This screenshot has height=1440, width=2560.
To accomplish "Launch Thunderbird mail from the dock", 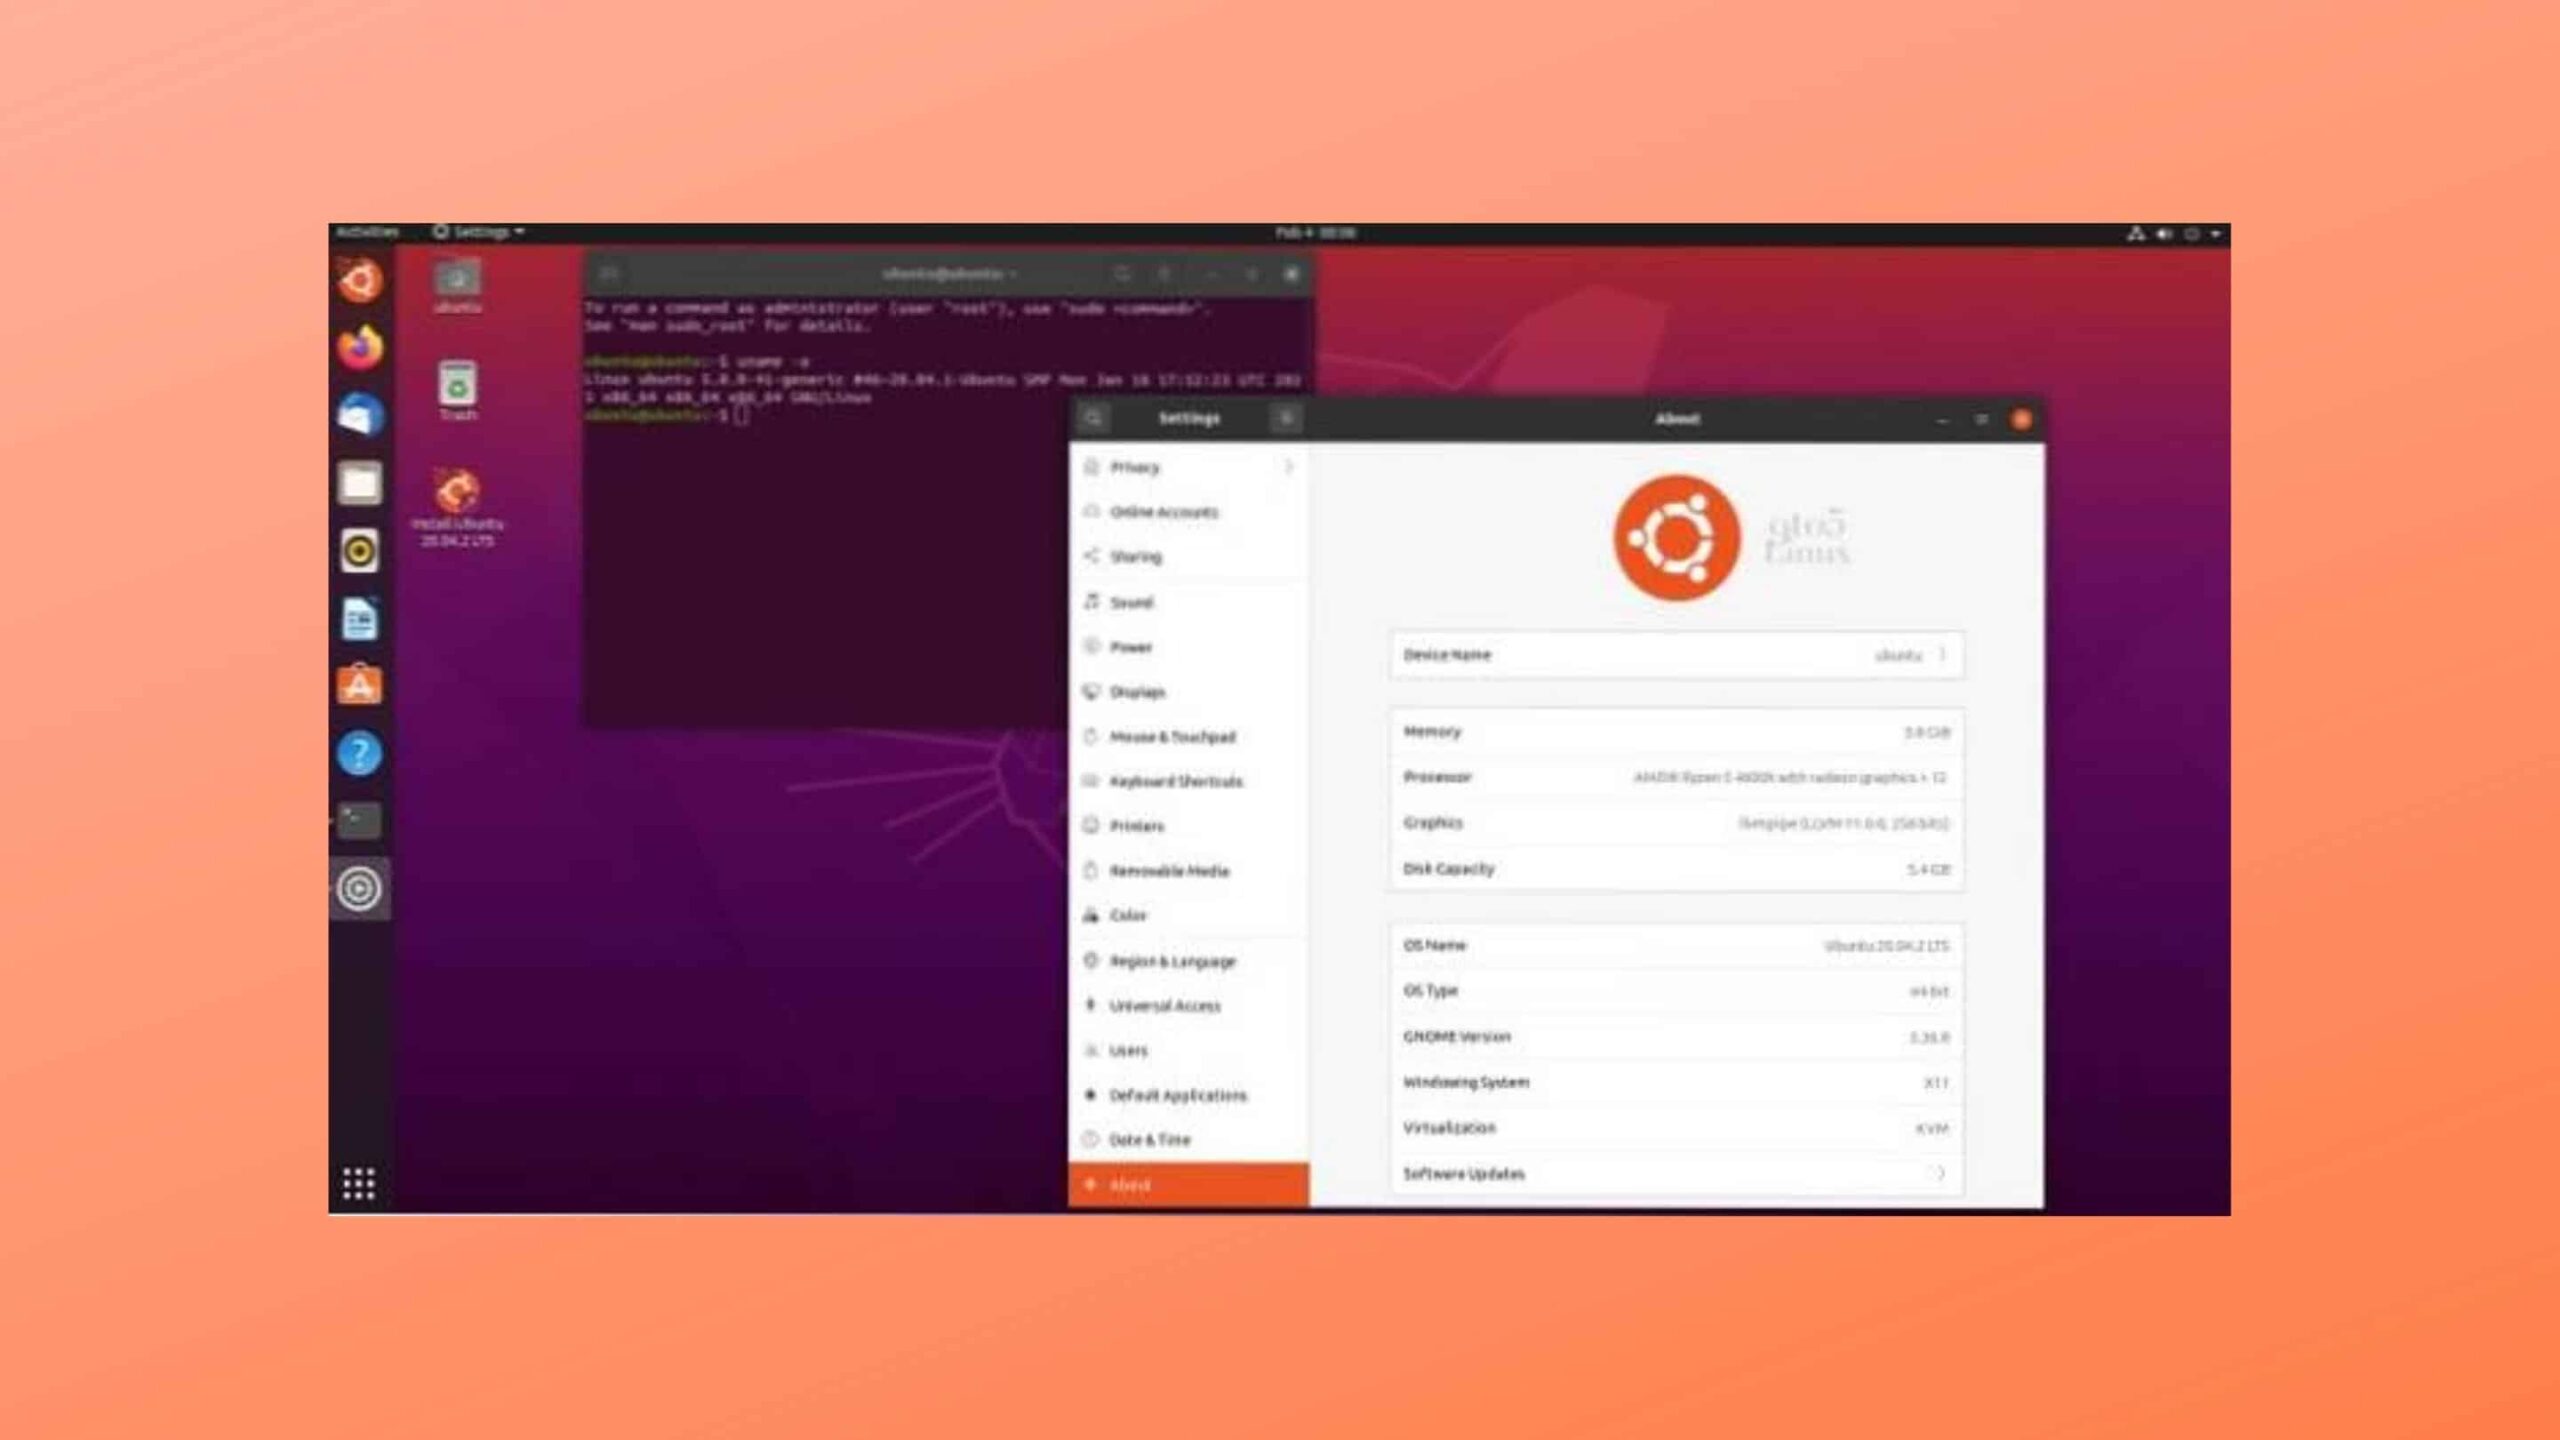I will click(360, 415).
